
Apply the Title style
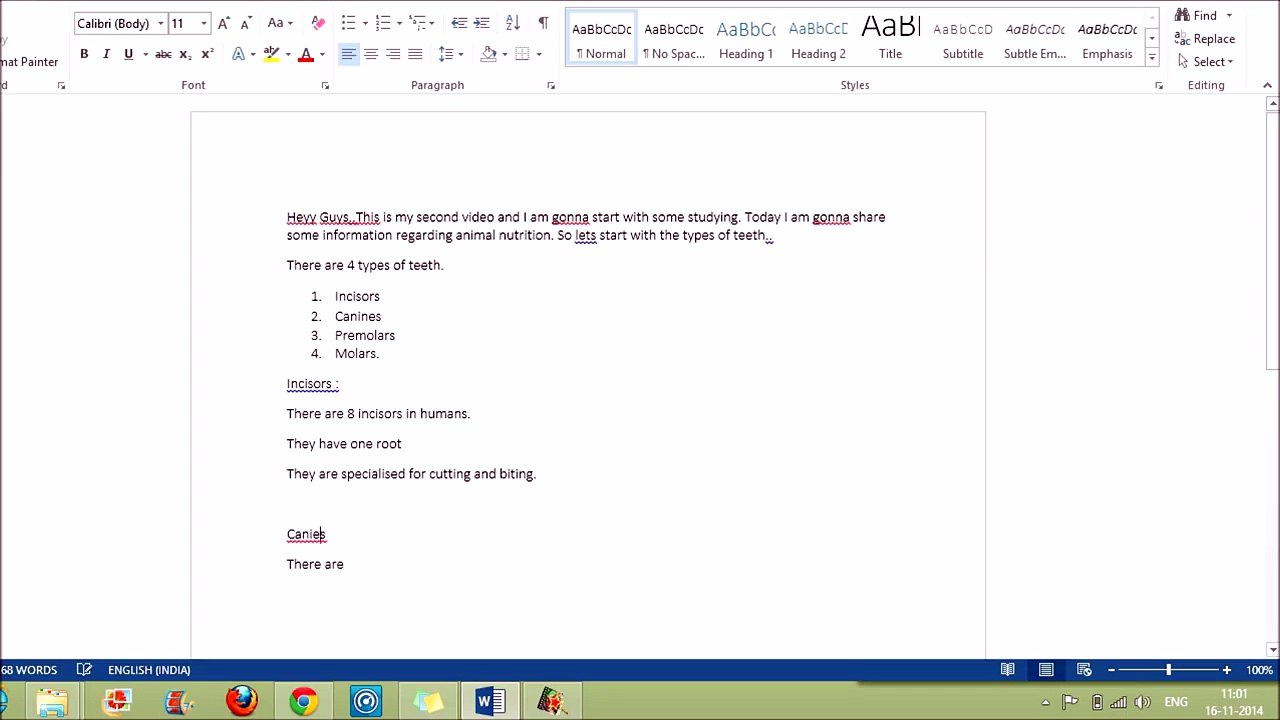pyautogui.click(x=890, y=39)
